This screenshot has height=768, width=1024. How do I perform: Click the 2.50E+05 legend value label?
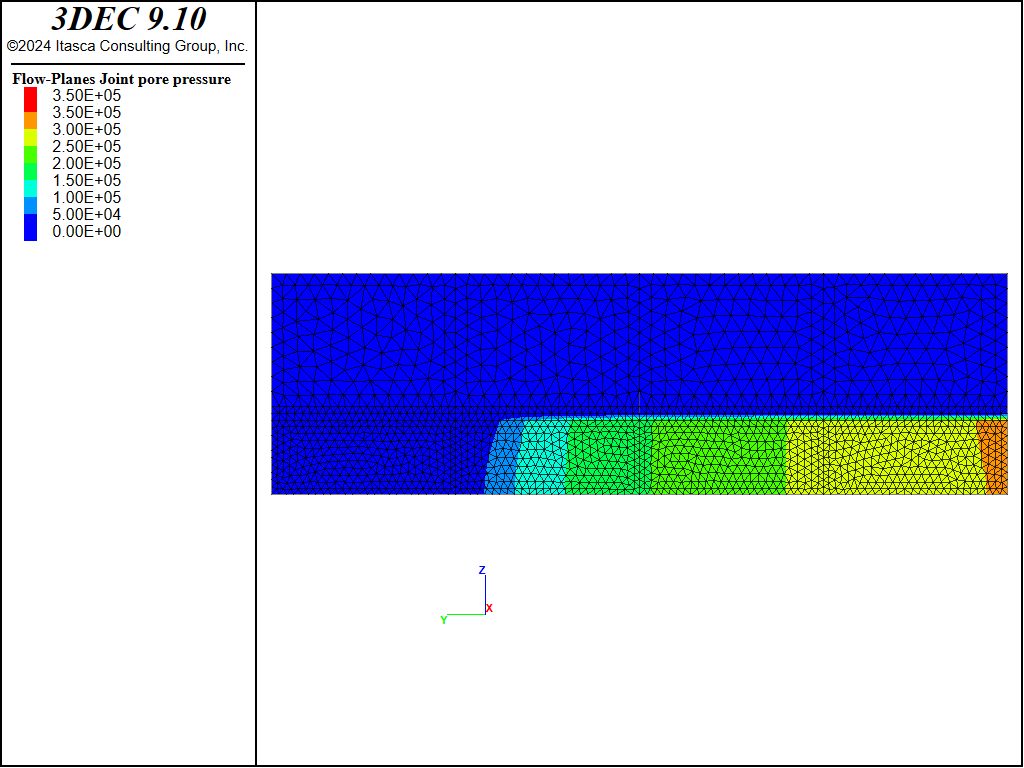(x=86, y=146)
